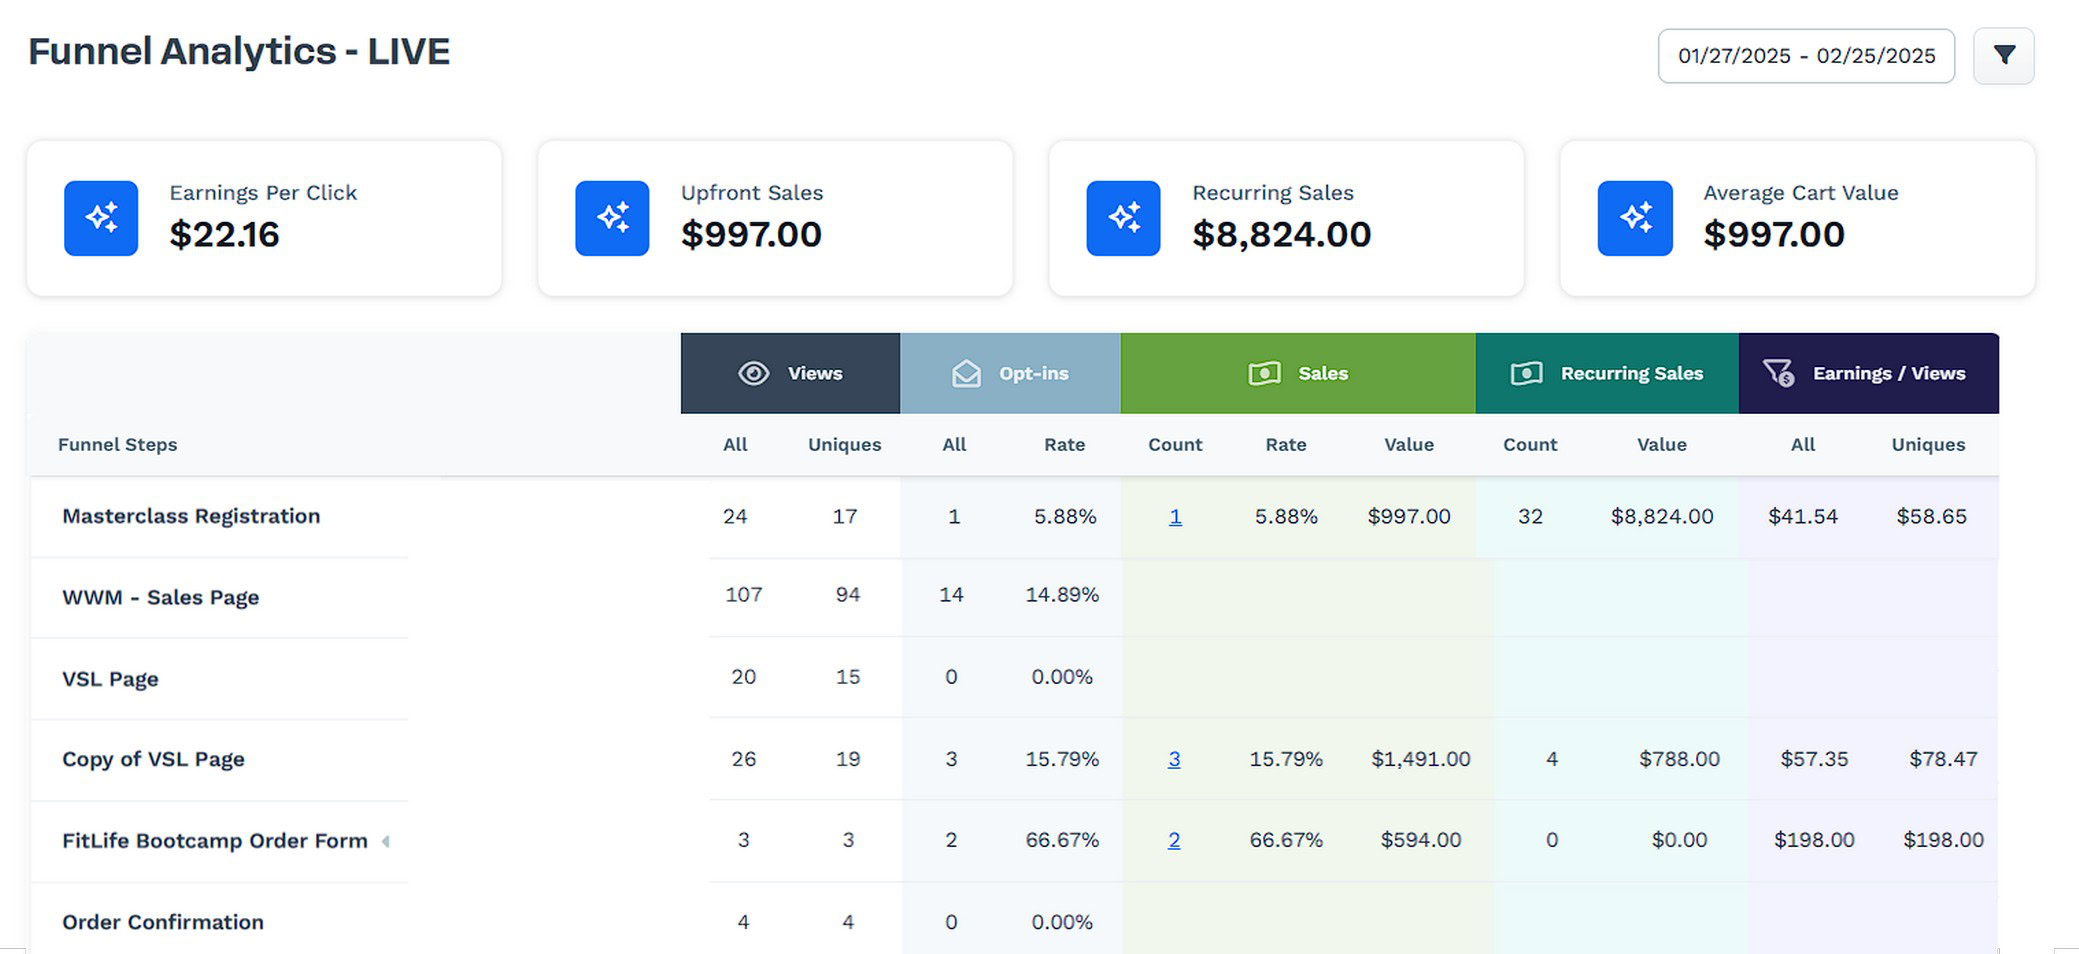Click the WWM - Sales Page step name
2079x954 pixels.
click(160, 597)
